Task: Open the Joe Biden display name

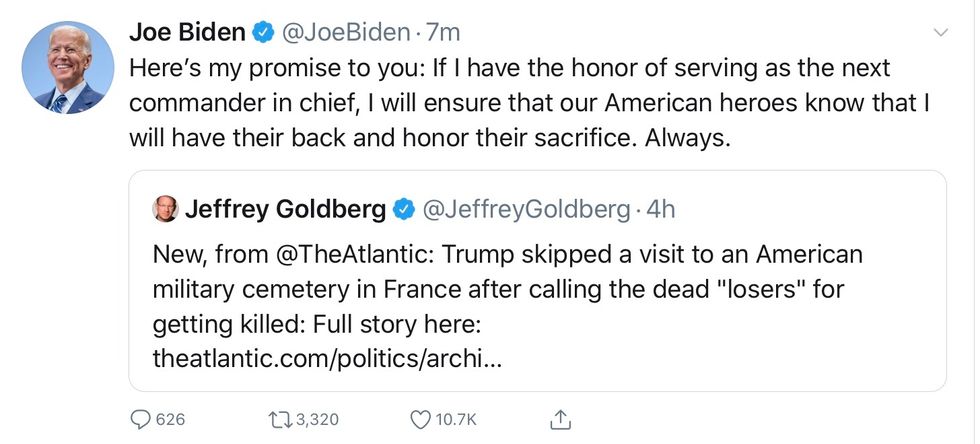Action: pyautogui.click(x=187, y=33)
